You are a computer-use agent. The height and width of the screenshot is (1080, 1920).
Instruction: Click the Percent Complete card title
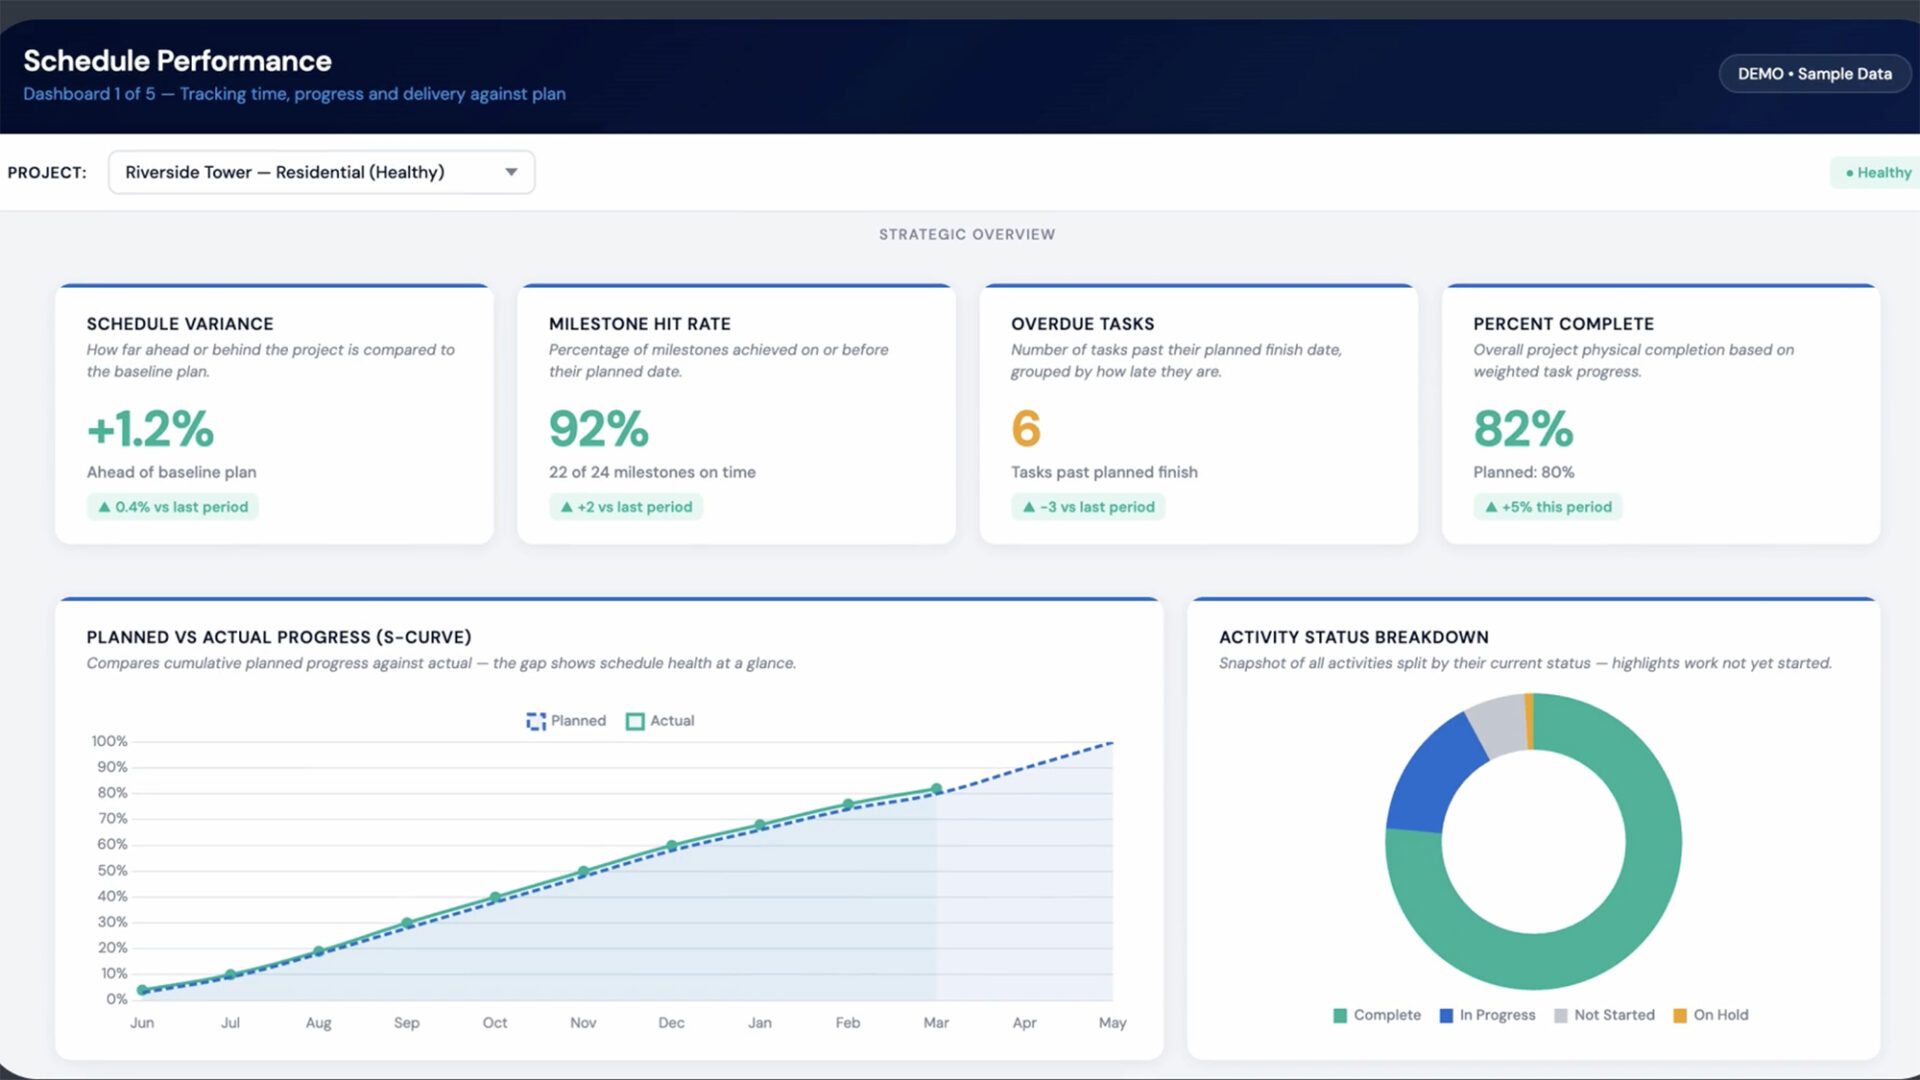click(x=1563, y=324)
